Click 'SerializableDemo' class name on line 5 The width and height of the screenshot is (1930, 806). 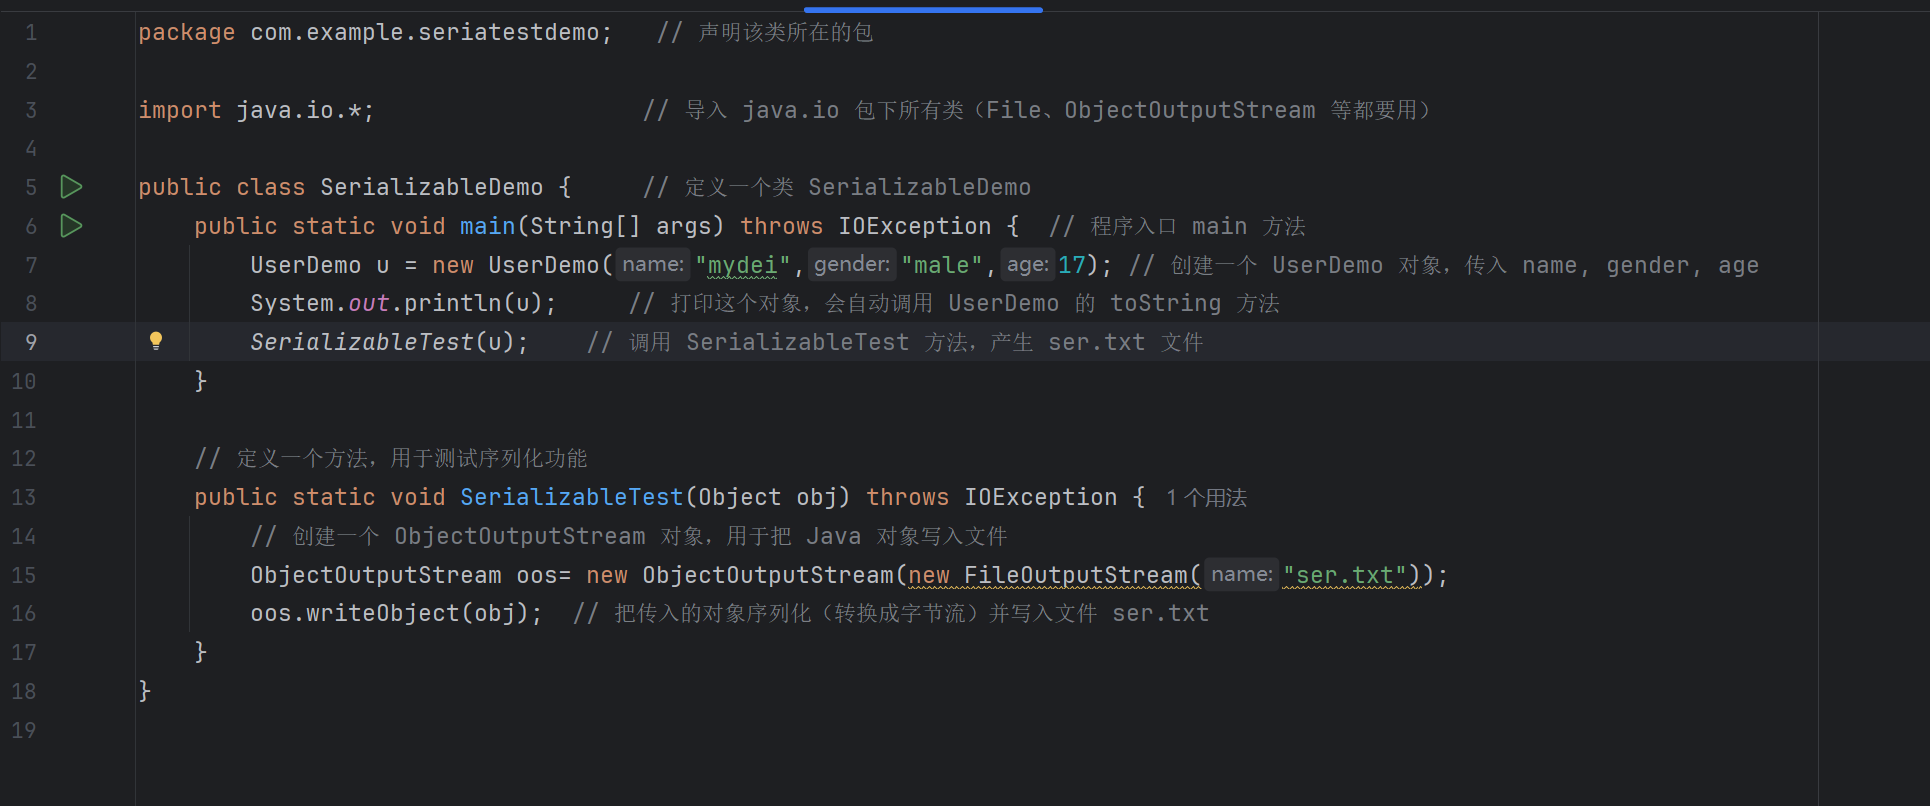(432, 187)
